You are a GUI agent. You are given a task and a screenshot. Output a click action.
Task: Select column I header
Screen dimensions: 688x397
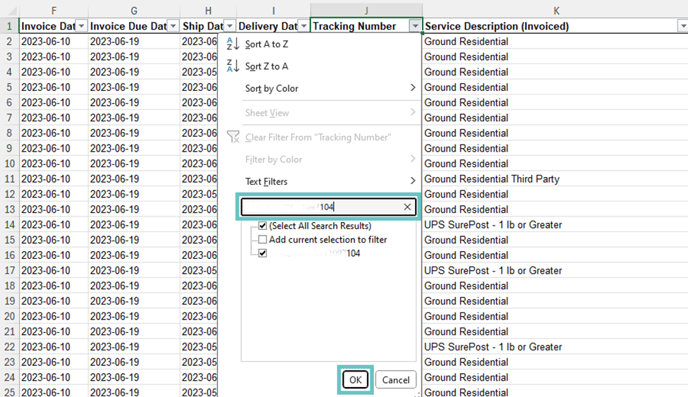pyautogui.click(x=273, y=11)
